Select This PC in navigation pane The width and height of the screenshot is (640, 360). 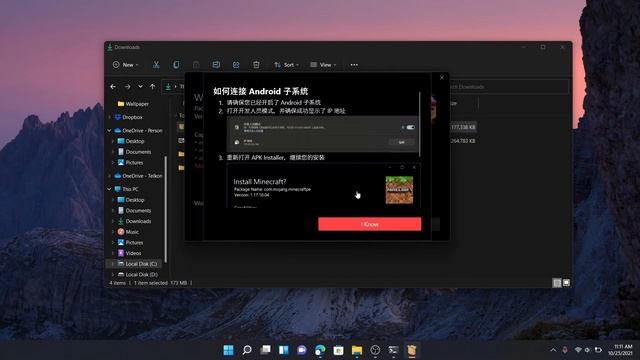coord(126,189)
